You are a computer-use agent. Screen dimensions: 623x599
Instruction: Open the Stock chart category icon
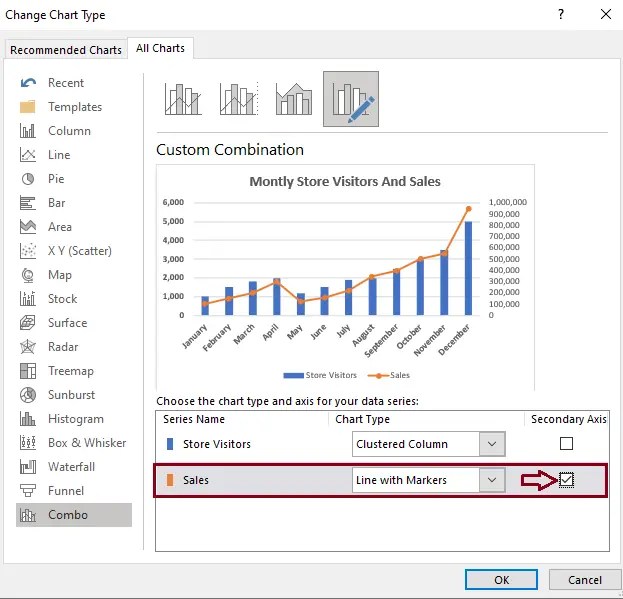pos(28,299)
